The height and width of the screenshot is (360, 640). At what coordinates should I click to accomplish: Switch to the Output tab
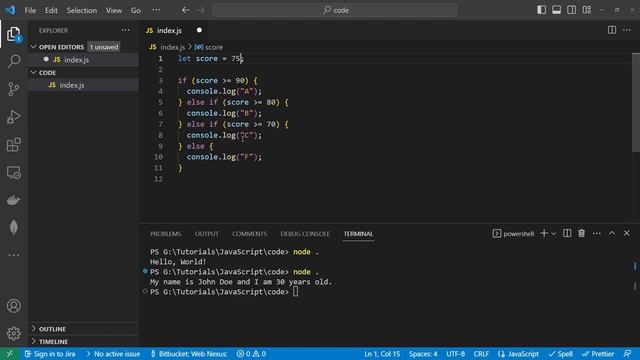[x=207, y=234]
